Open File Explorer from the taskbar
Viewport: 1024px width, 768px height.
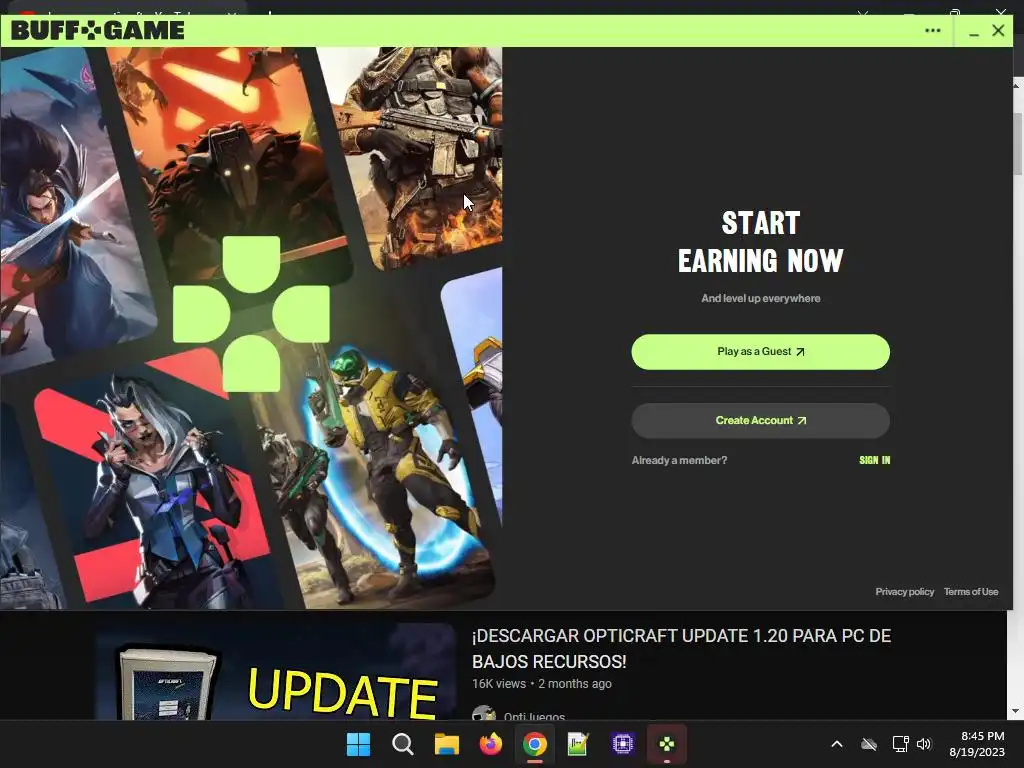[x=447, y=744]
